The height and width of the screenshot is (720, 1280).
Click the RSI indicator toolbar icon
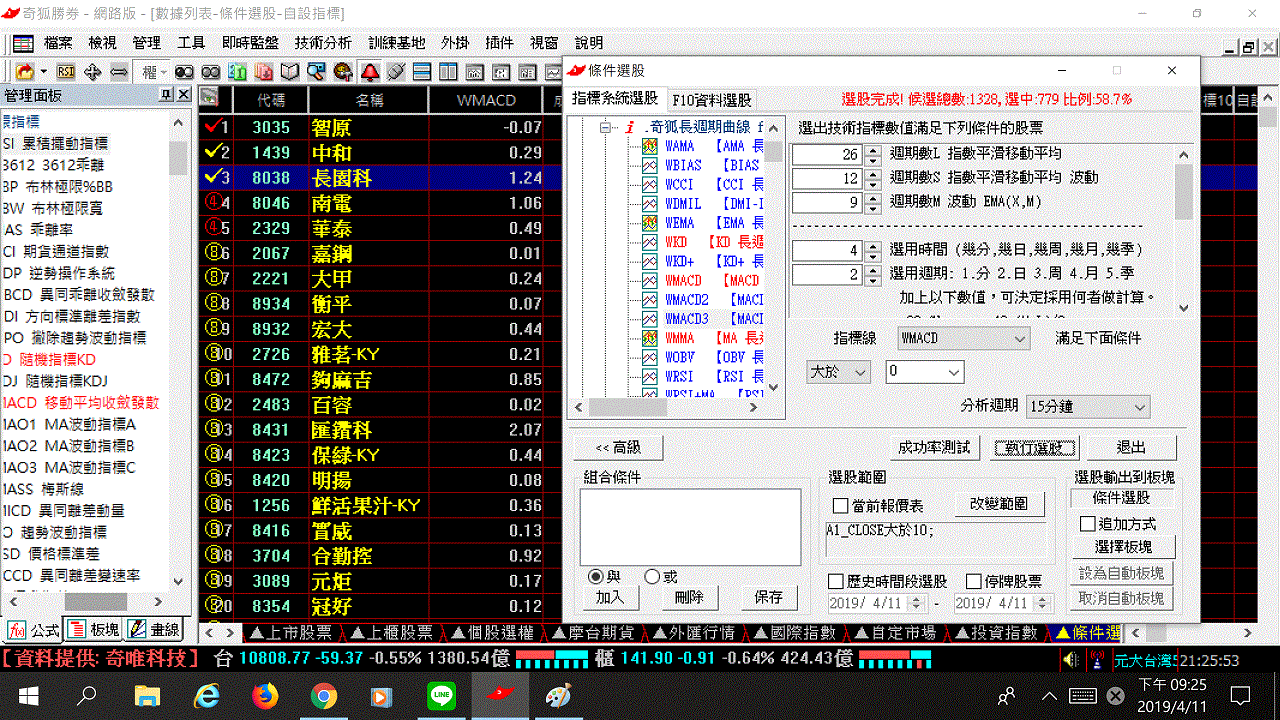coord(66,72)
